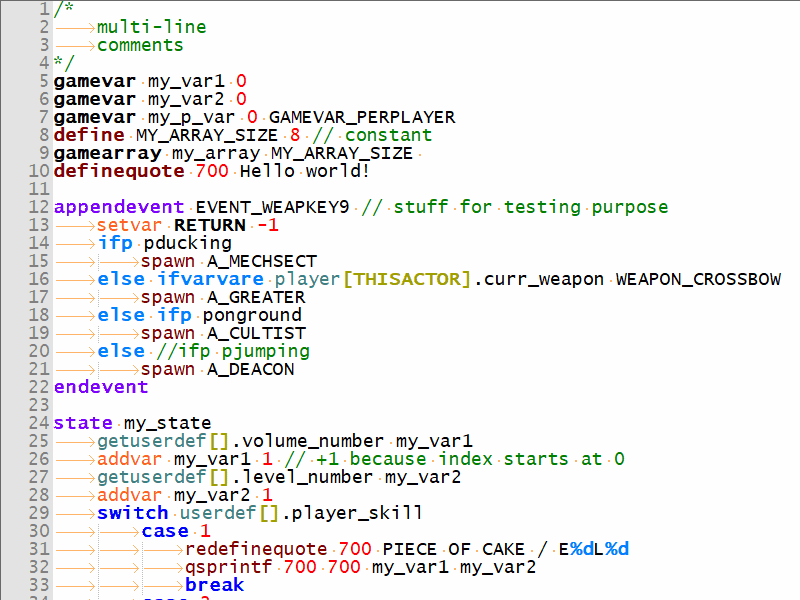Click 'my_var1' on the line 5 gamevar declaration
The width and height of the screenshot is (800, 600).
click(x=186, y=81)
